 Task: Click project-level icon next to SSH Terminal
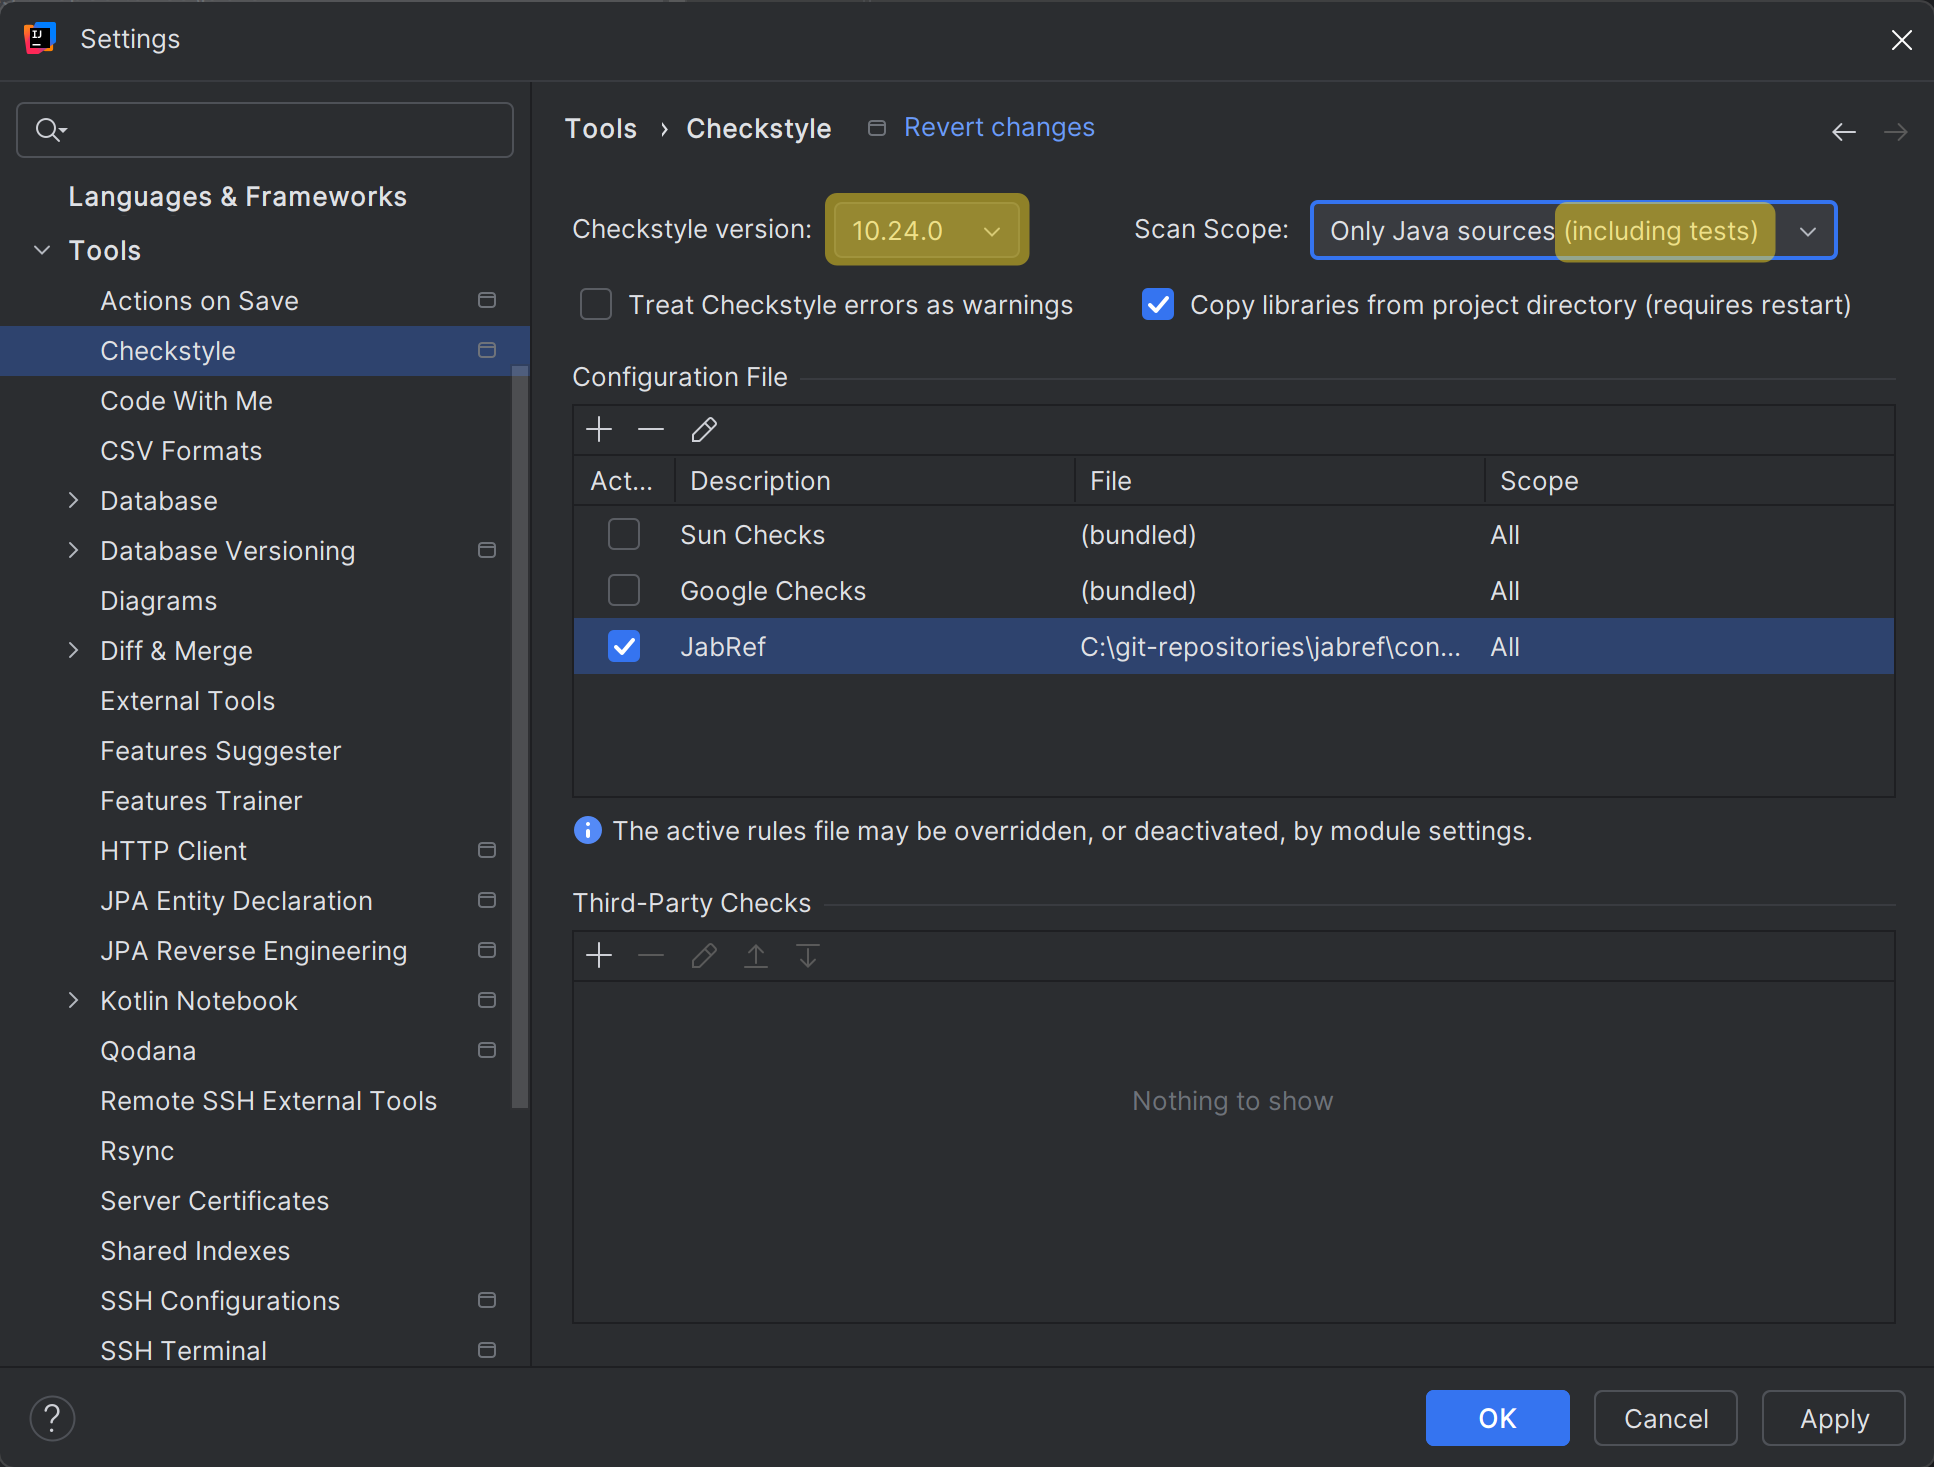[x=487, y=1350]
